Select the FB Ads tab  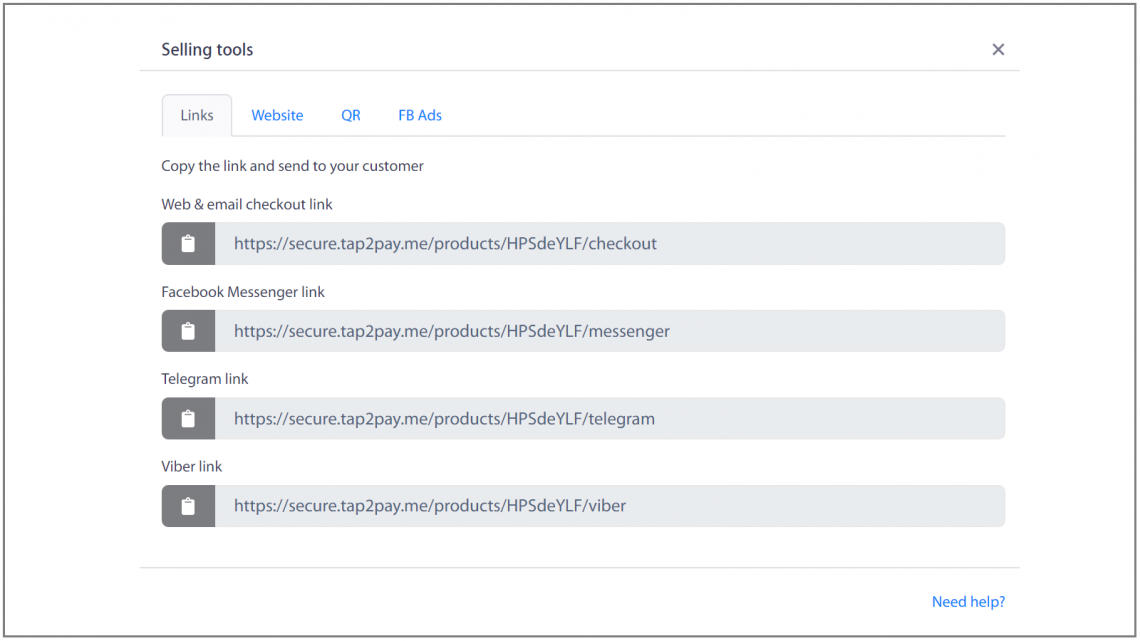tap(419, 115)
